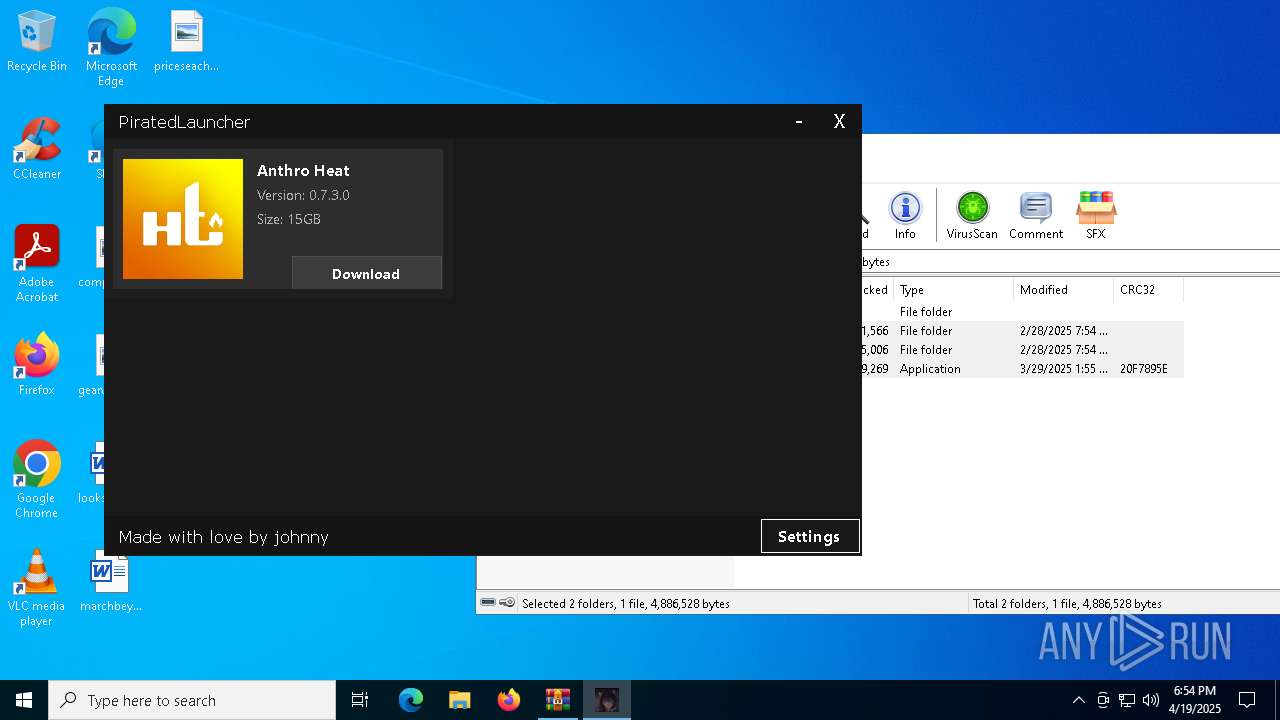The height and width of the screenshot is (720, 1280).
Task: Open the clock showing 6:54 PM
Action: pos(1196,700)
